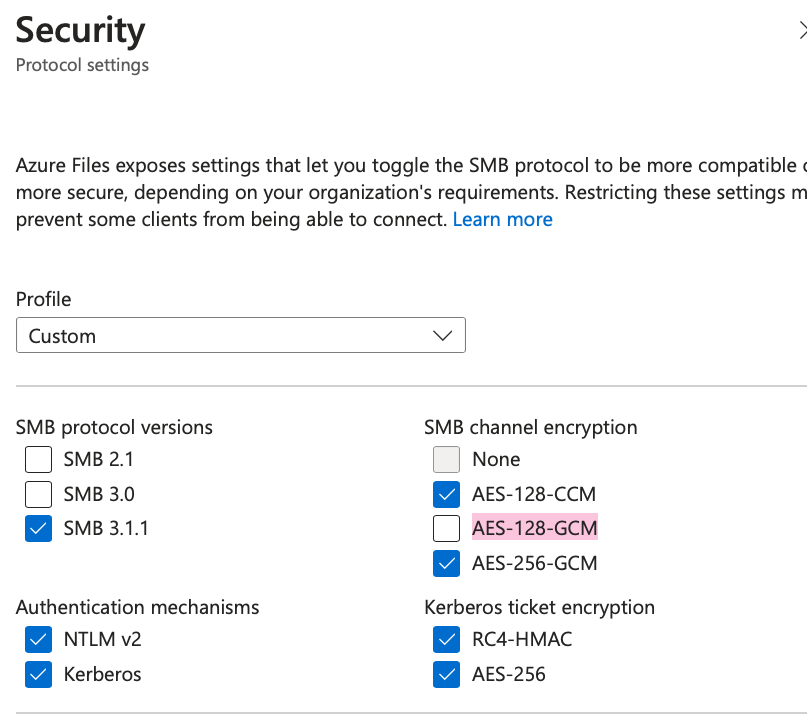Enable the highlighted AES-128-GCM option
The width and height of the screenshot is (807, 719).
(446, 528)
